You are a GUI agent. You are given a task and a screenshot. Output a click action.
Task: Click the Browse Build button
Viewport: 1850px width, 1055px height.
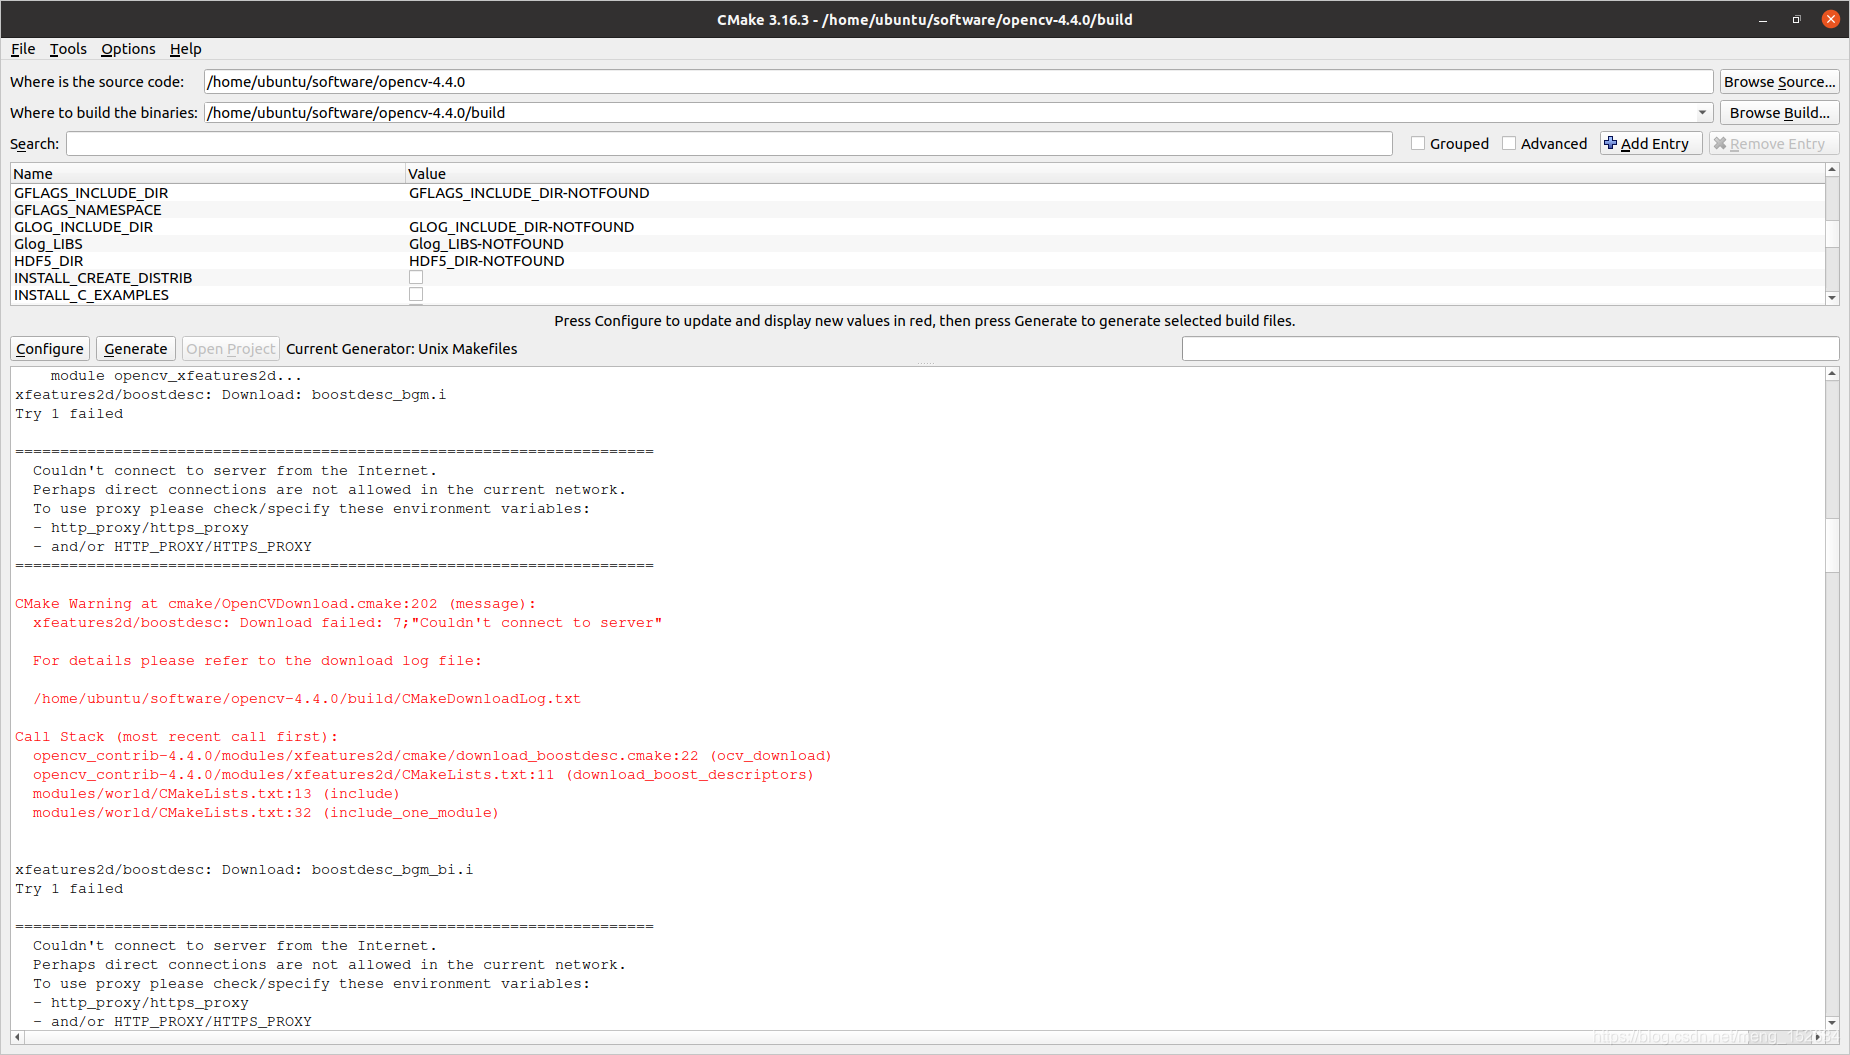pyautogui.click(x=1779, y=113)
